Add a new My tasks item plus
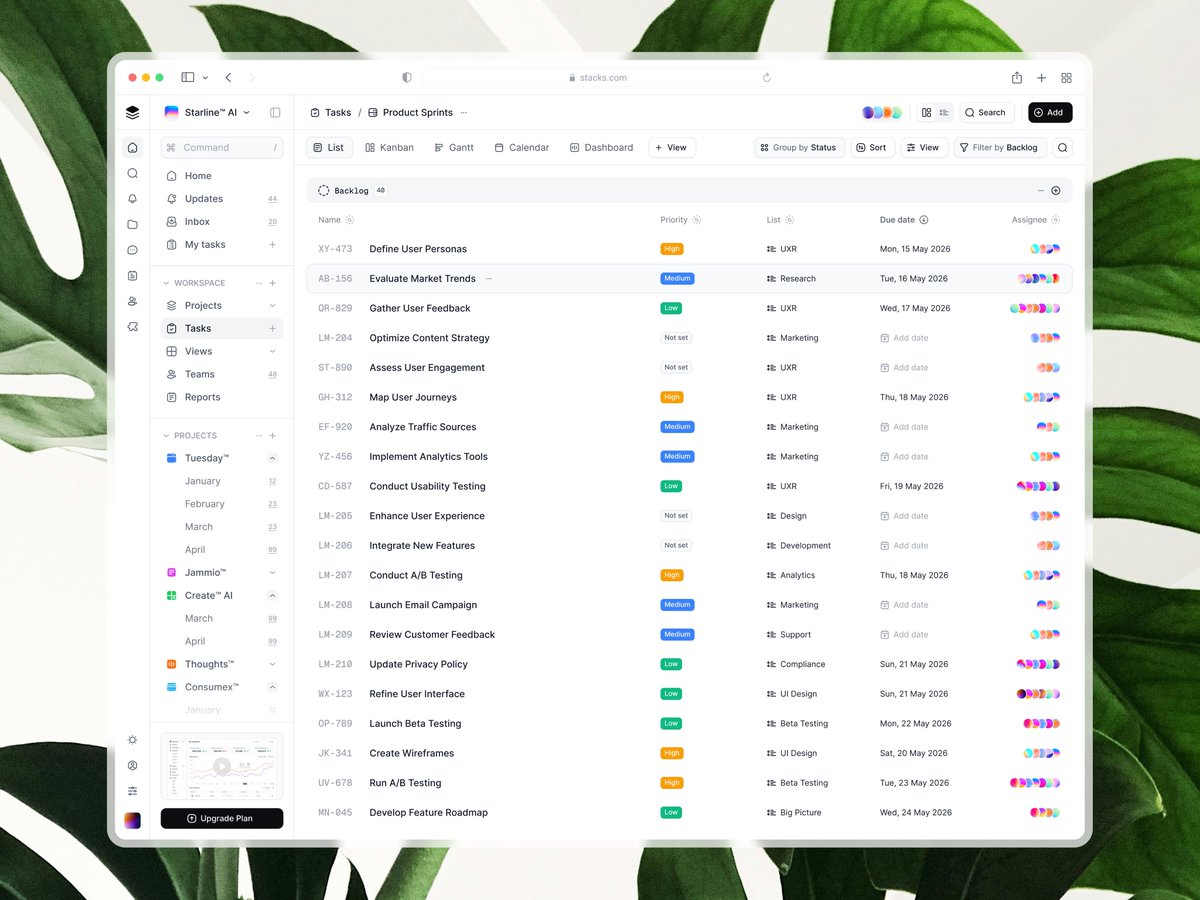 pyautogui.click(x=272, y=245)
